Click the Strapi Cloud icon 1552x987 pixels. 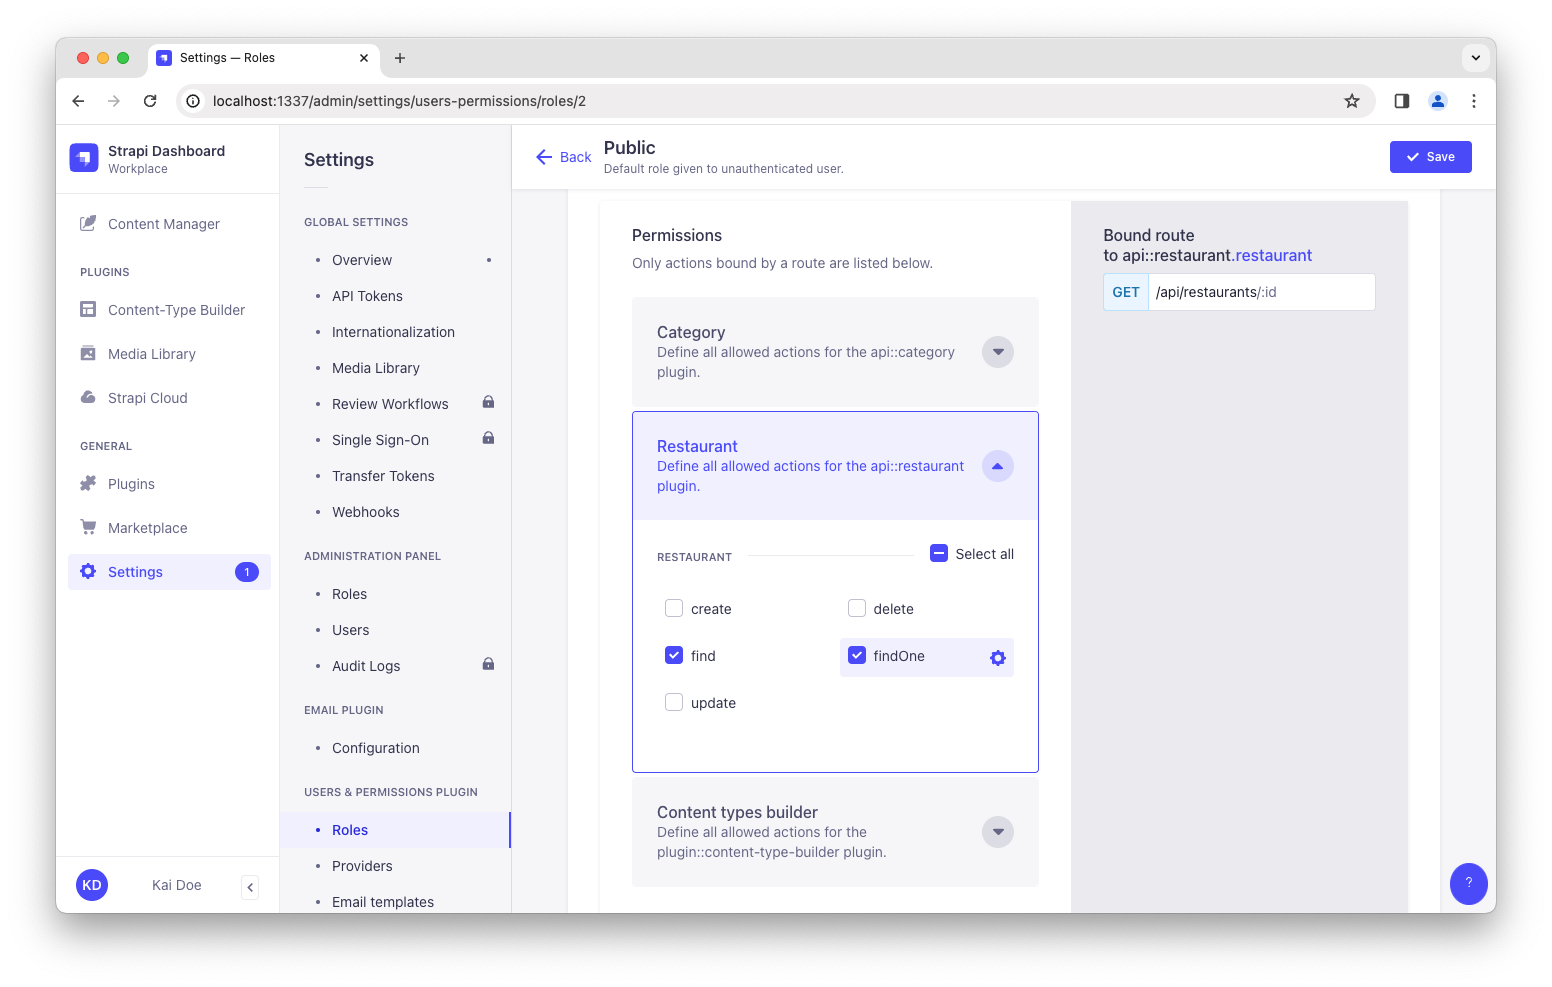(89, 397)
